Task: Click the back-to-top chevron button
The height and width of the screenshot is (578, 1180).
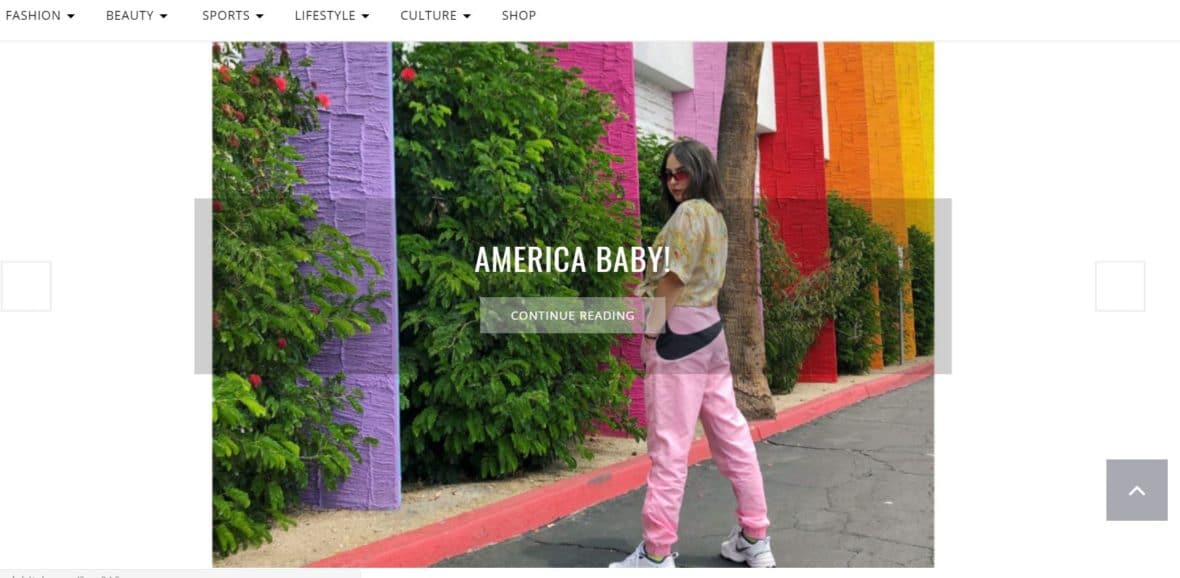Action: 1136,490
